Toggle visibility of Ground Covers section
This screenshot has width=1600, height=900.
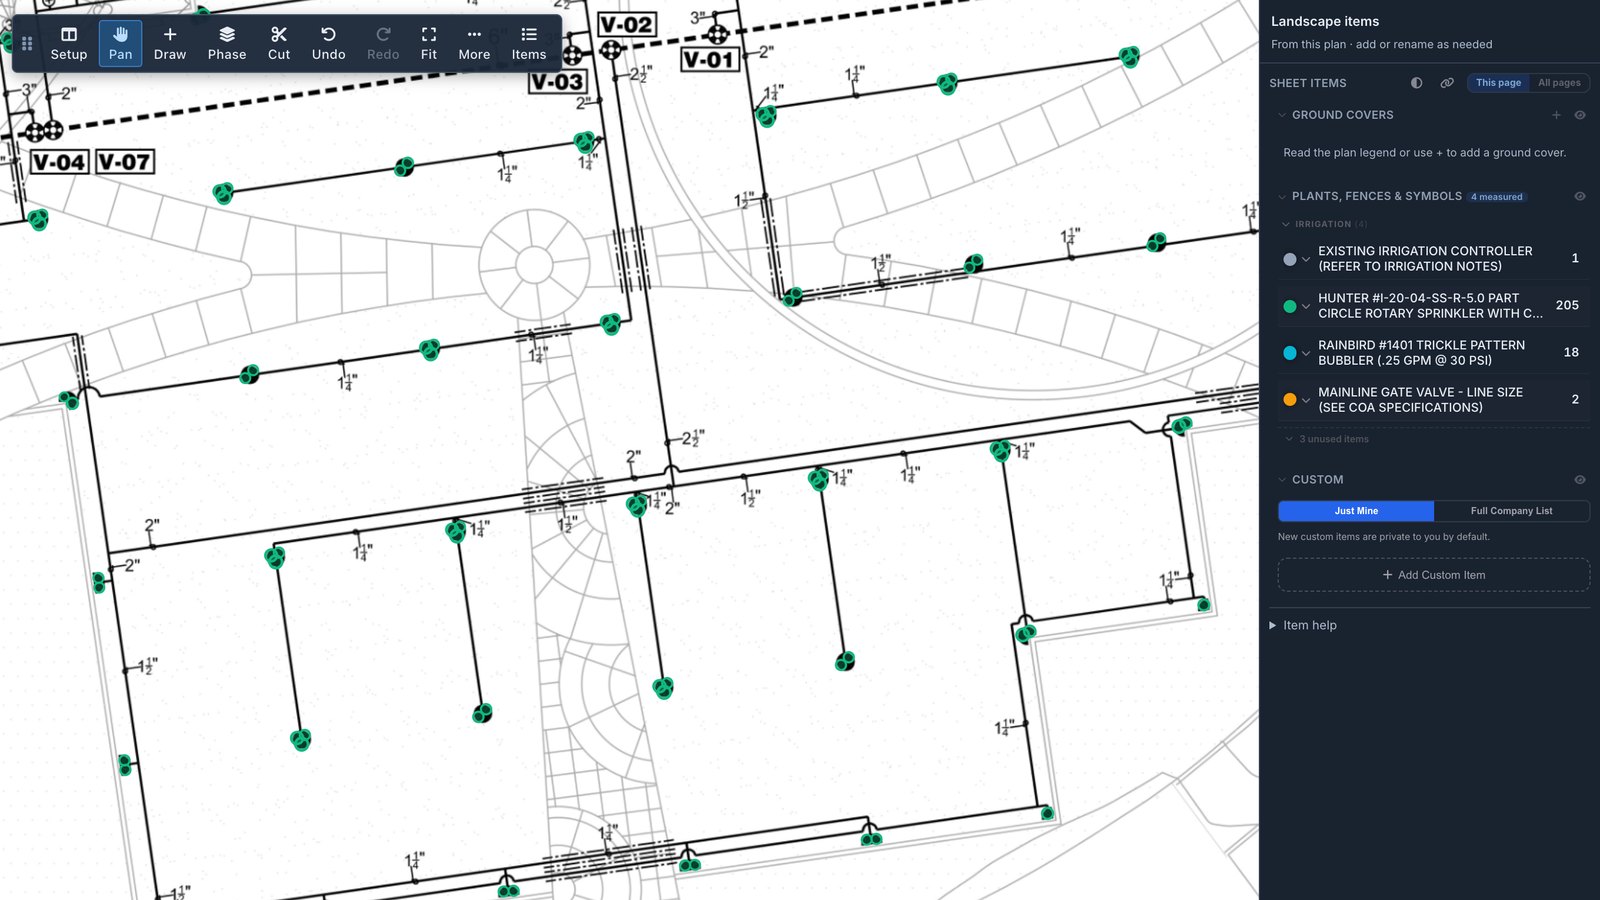pos(1580,115)
